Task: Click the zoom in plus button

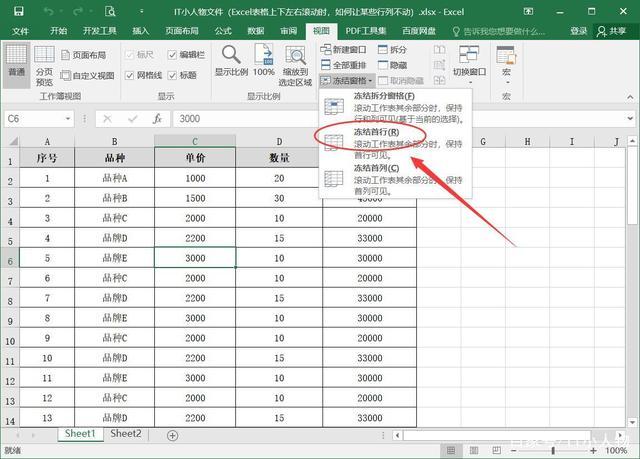Action: pyautogui.click(x=593, y=450)
